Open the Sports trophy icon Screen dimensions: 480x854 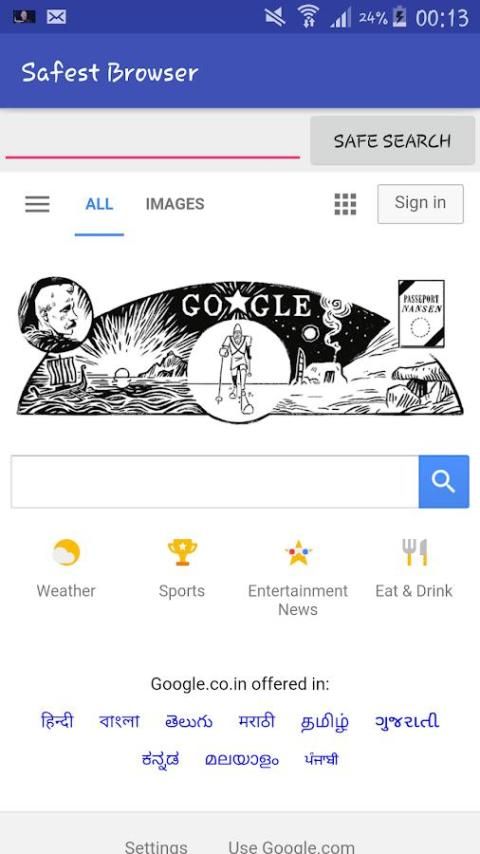click(x=183, y=553)
